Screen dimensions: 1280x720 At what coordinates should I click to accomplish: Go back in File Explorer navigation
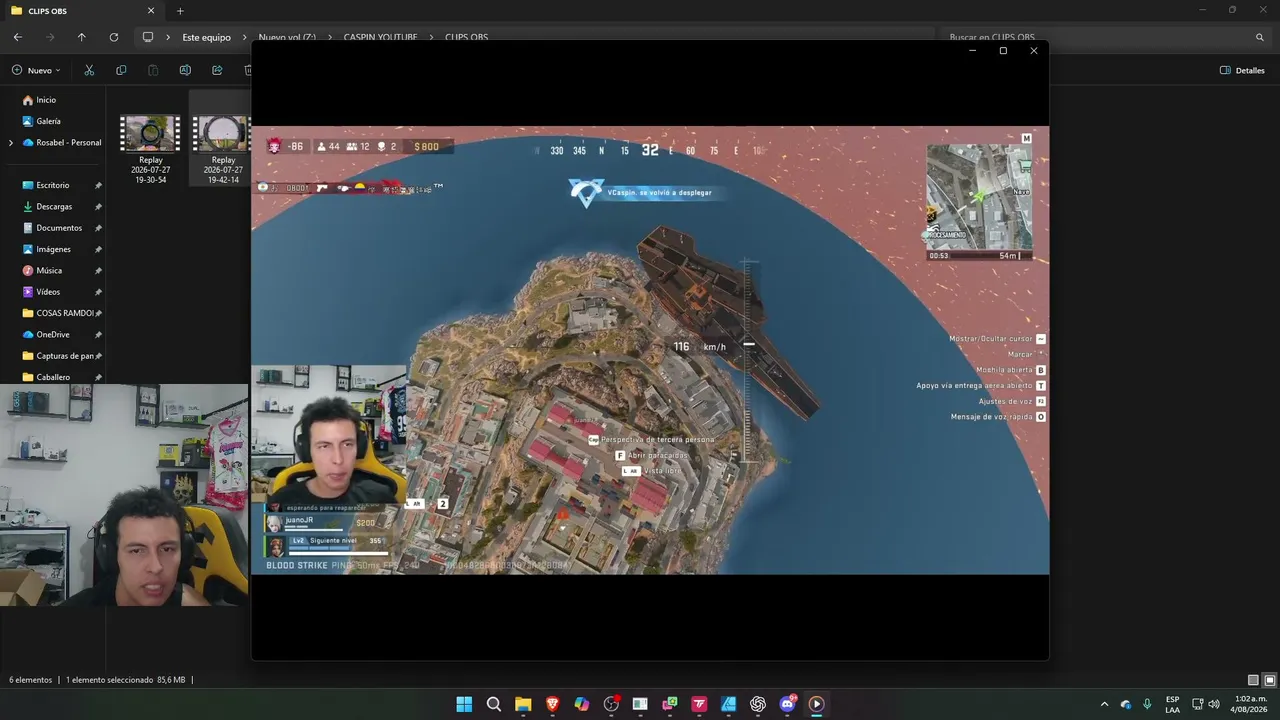[x=18, y=37]
